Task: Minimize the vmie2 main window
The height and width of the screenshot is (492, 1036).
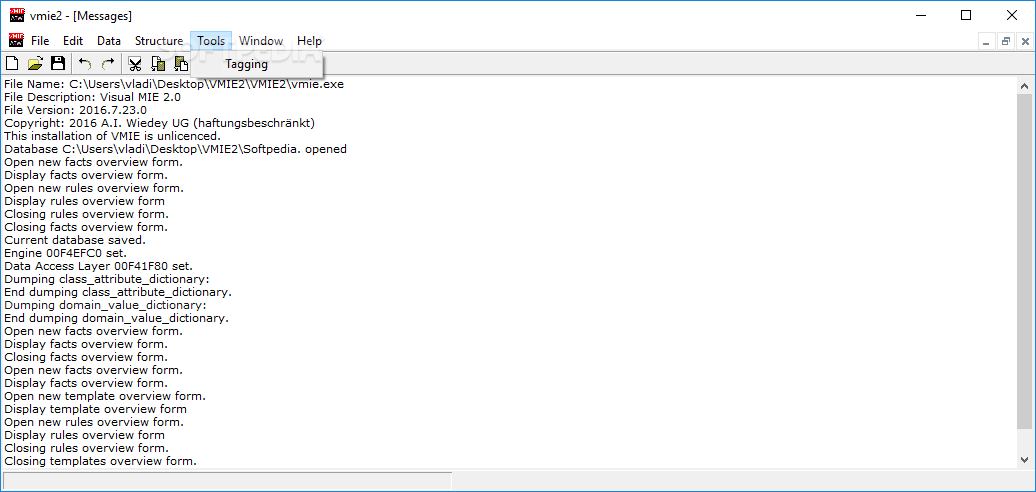Action: coord(920,15)
